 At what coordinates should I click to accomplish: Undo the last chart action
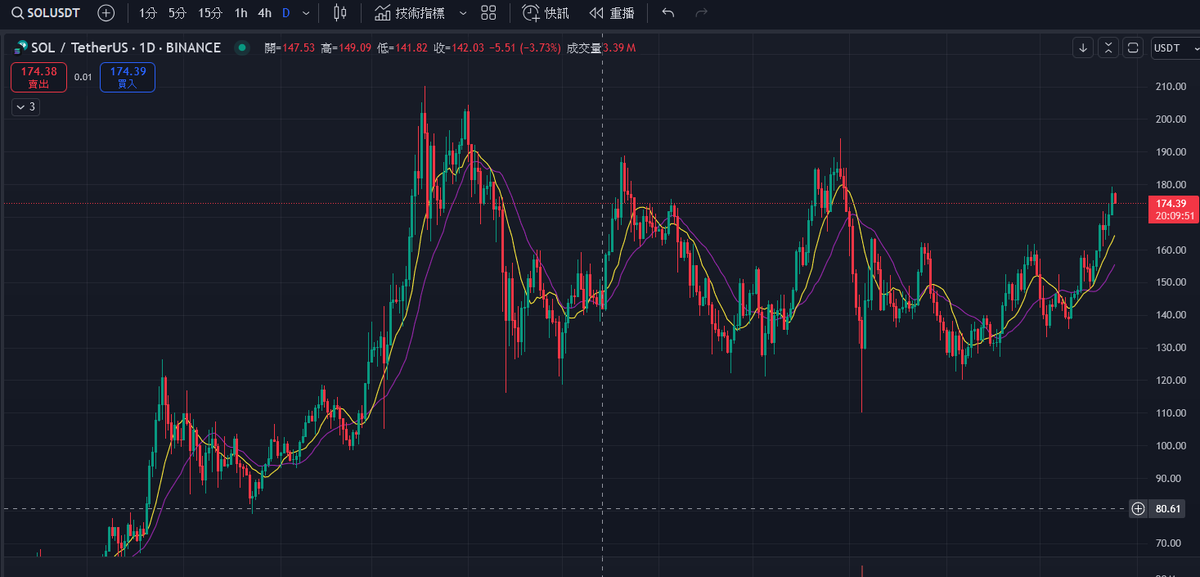[x=668, y=13]
